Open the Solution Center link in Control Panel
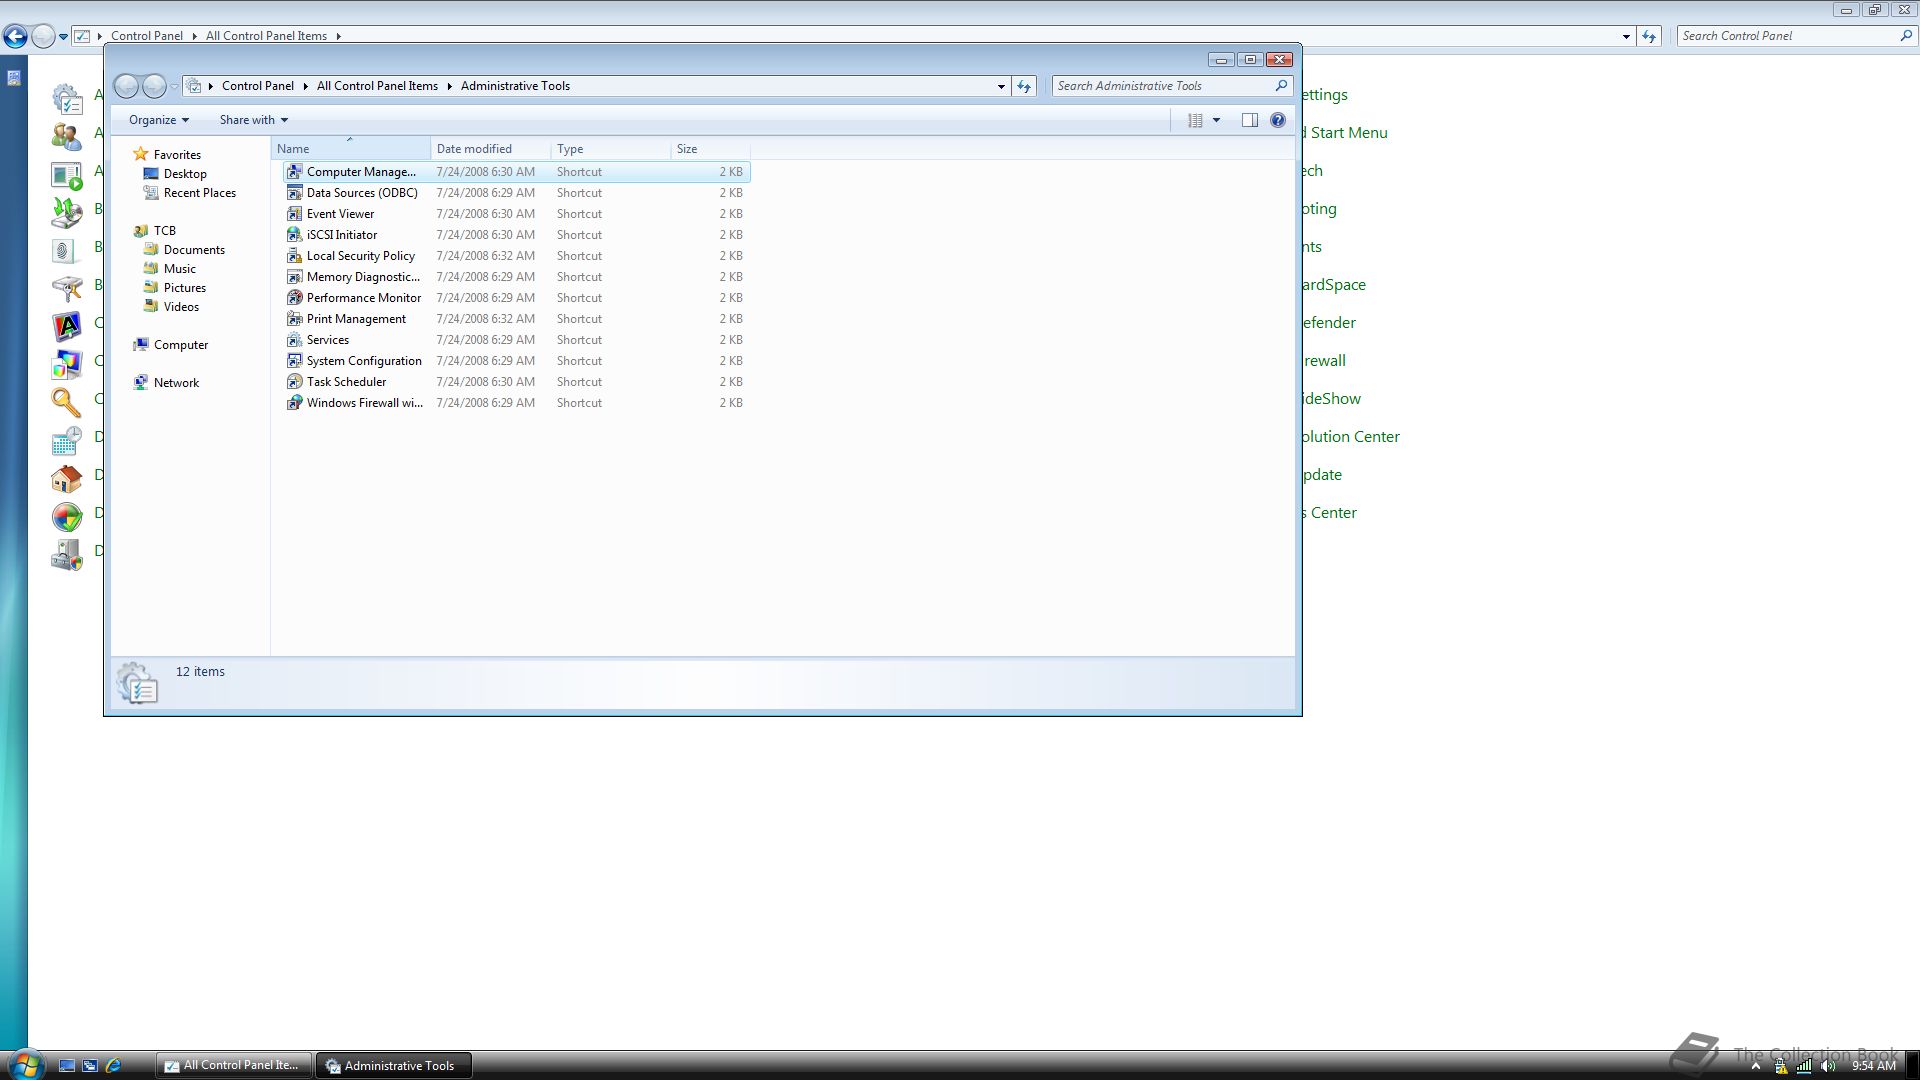The height and width of the screenshot is (1080, 1920). pyautogui.click(x=1351, y=437)
